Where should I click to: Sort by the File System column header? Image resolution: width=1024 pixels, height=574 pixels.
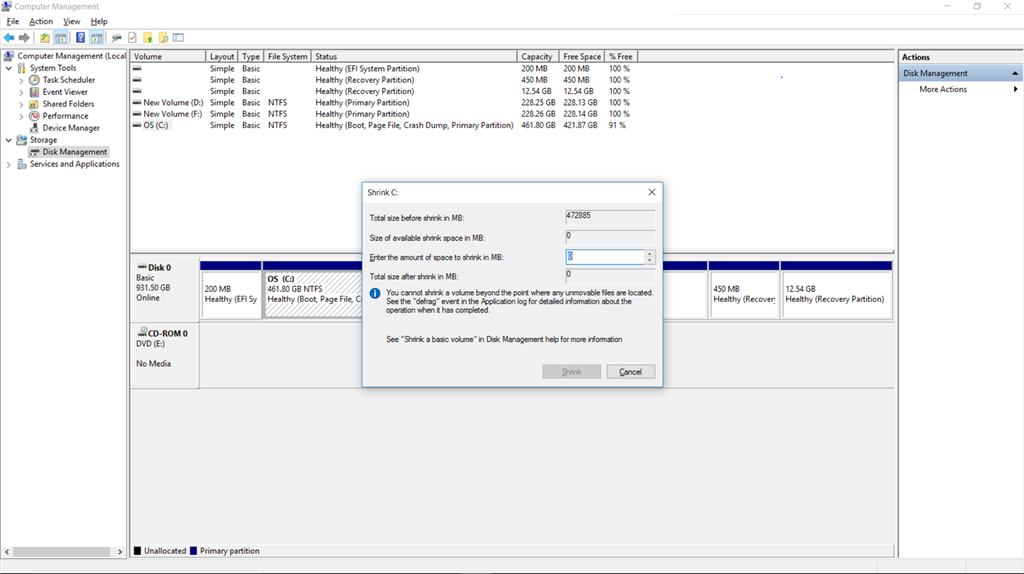(x=287, y=57)
